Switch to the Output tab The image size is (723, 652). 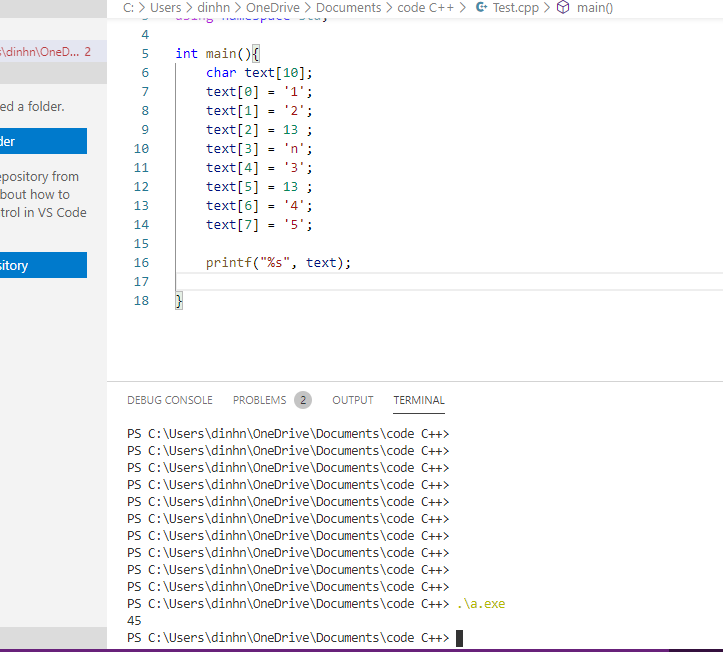352,400
